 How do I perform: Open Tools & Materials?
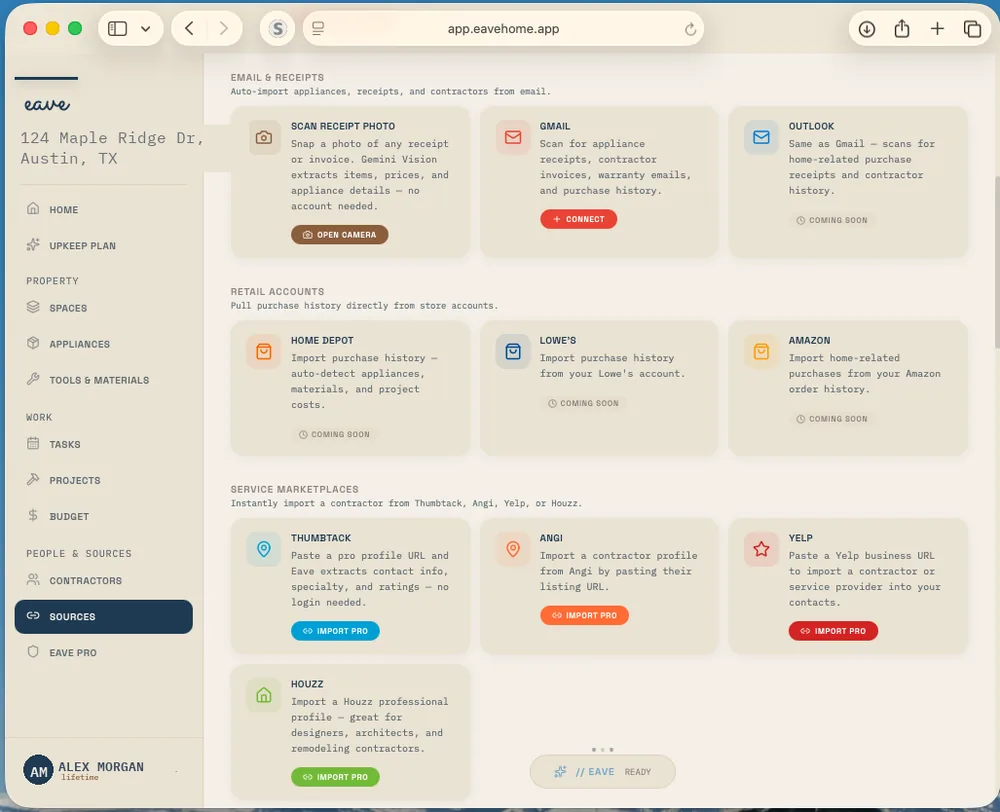coord(103,380)
